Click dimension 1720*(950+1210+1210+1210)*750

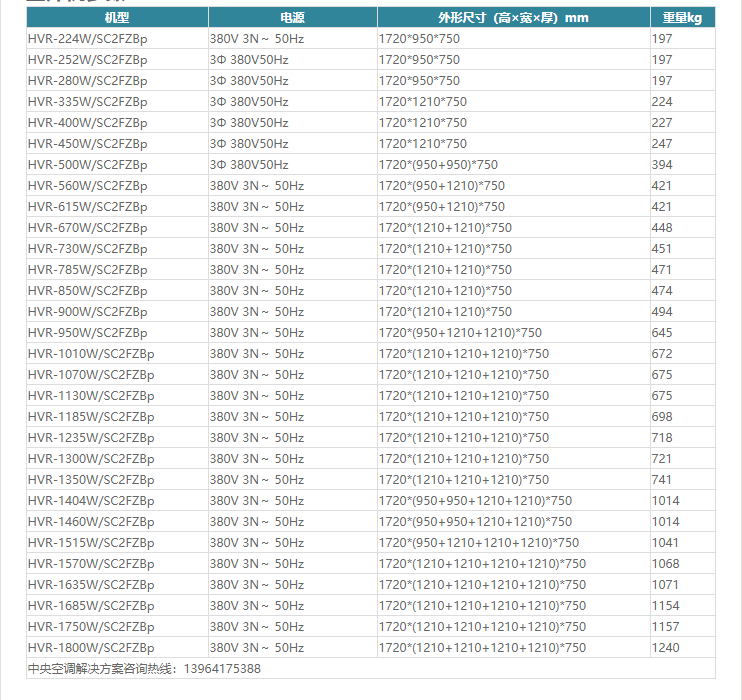pyautogui.click(x=479, y=542)
